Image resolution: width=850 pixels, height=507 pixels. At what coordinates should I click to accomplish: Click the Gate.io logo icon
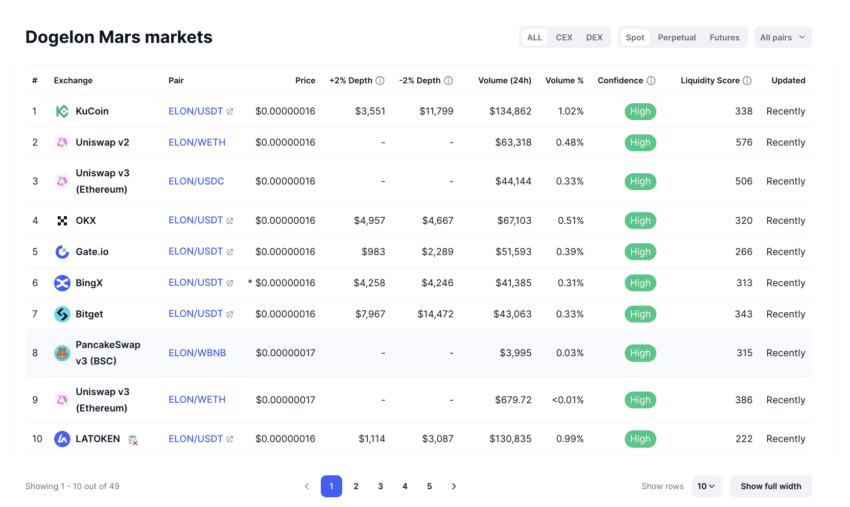pyautogui.click(x=62, y=252)
